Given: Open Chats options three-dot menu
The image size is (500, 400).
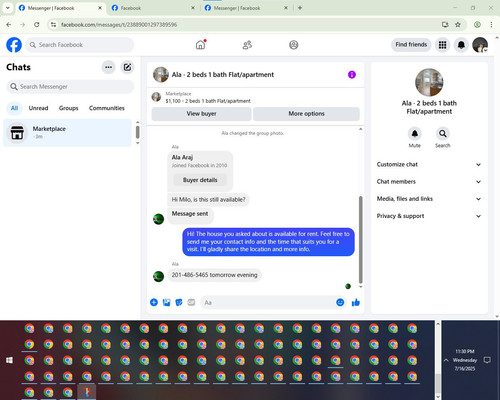Looking at the screenshot, I should 109,67.
